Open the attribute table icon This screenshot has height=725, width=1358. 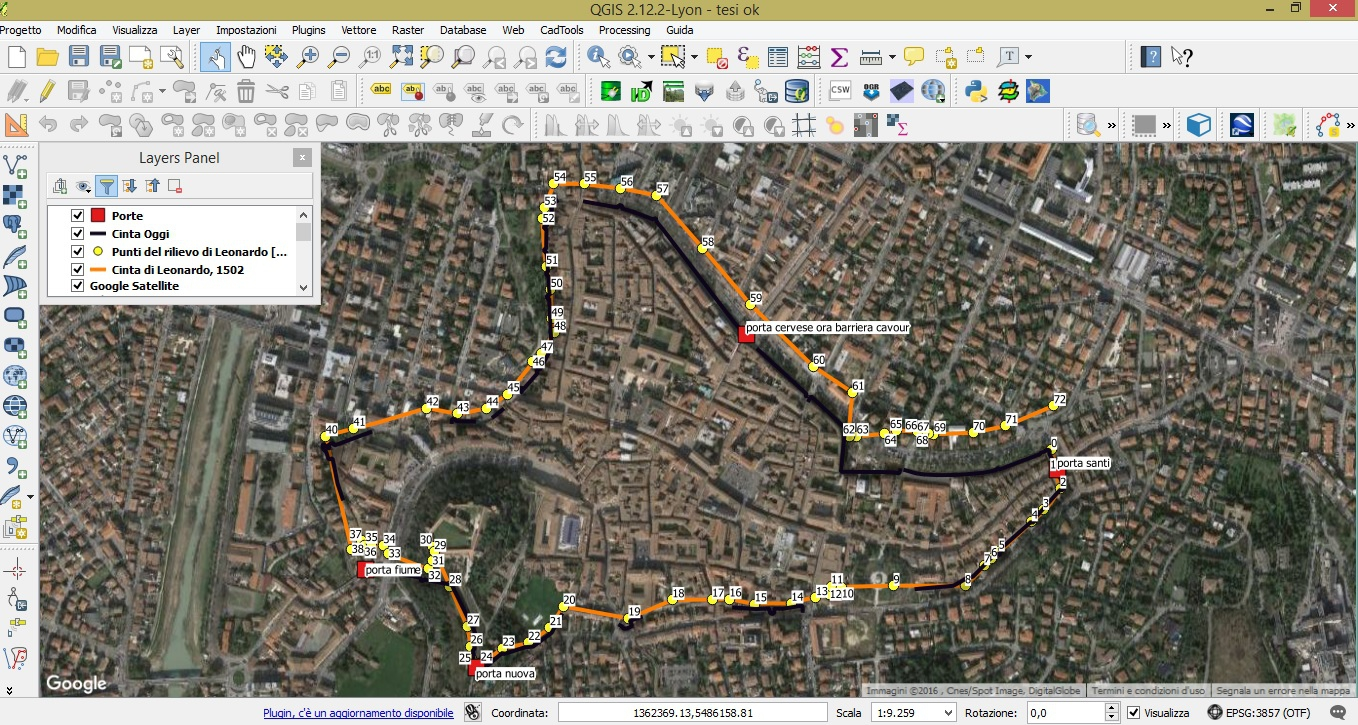(x=778, y=57)
